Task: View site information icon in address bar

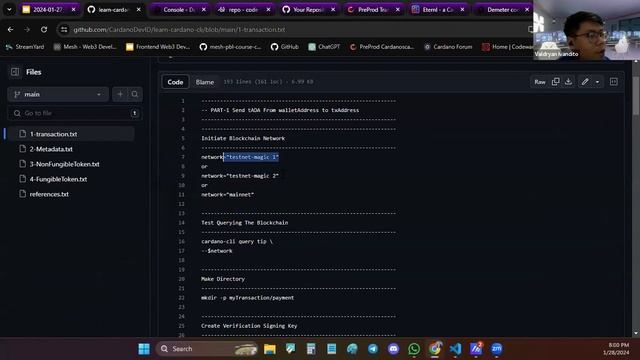Action: point(64,29)
